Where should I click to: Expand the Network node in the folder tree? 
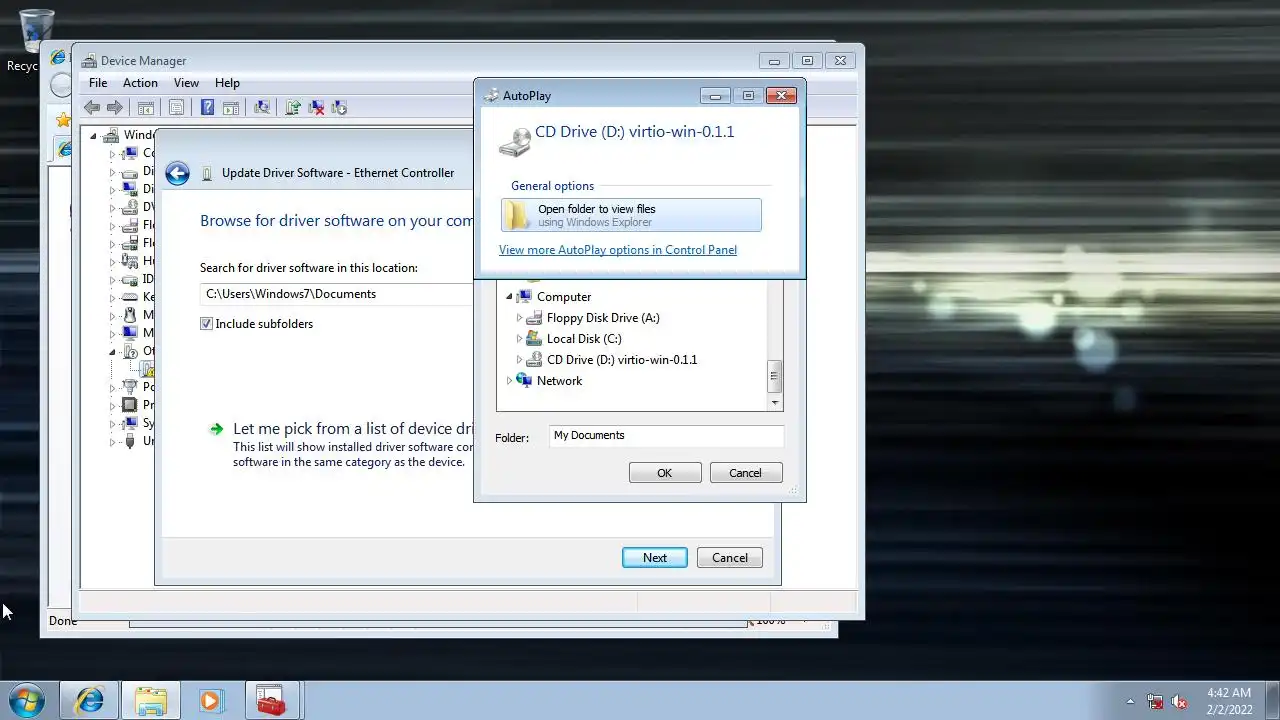coord(509,381)
